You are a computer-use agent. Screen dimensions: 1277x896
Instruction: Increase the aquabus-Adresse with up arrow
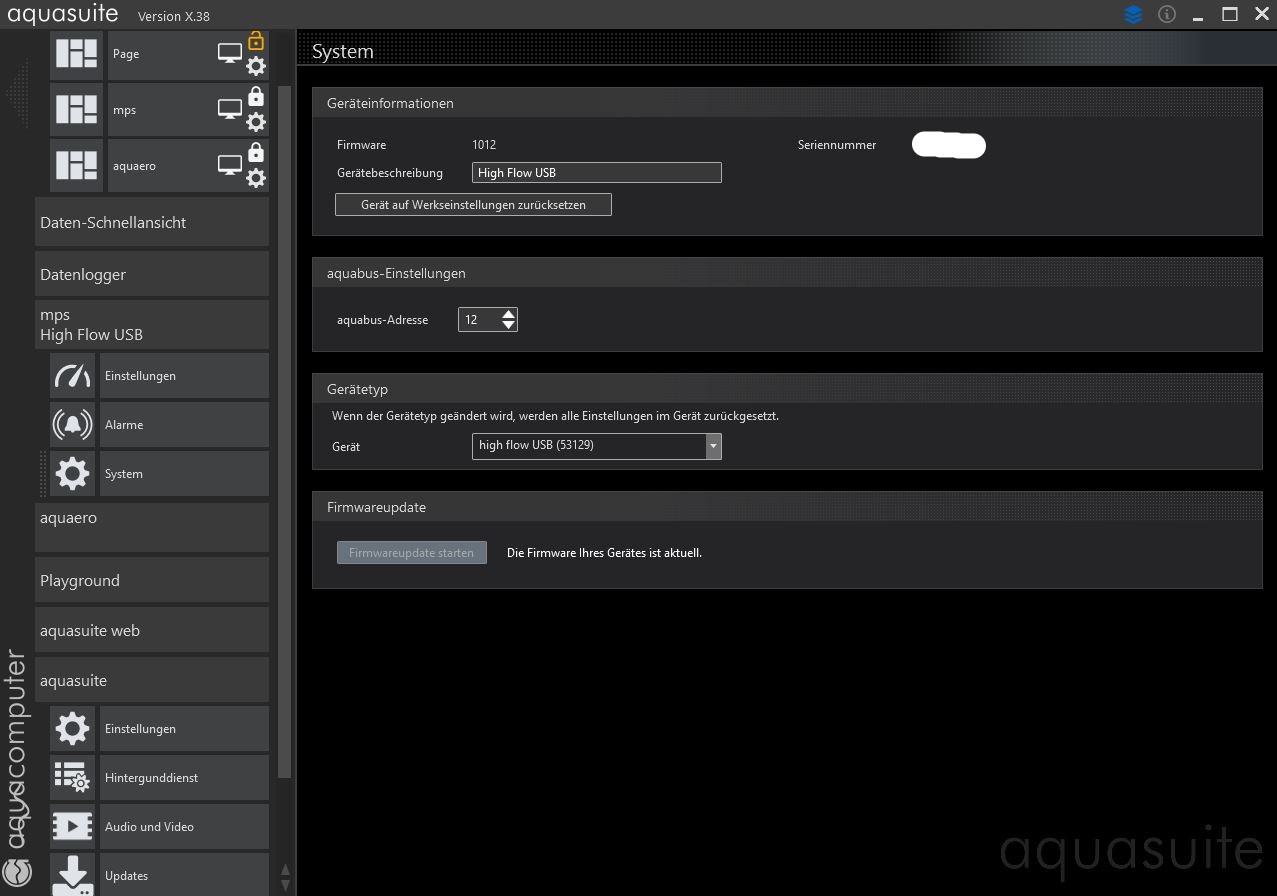(x=509, y=314)
